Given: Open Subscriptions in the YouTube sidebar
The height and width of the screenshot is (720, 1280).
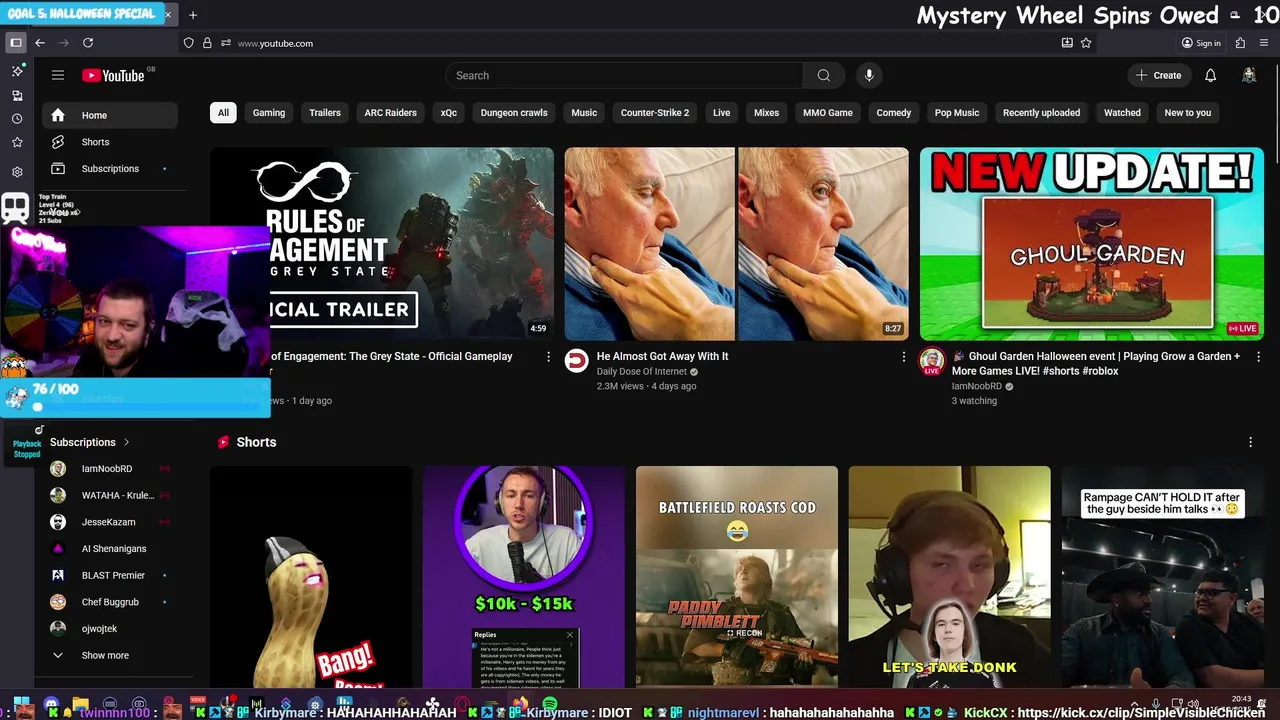Looking at the screenshot, I should tap(110, 169).
